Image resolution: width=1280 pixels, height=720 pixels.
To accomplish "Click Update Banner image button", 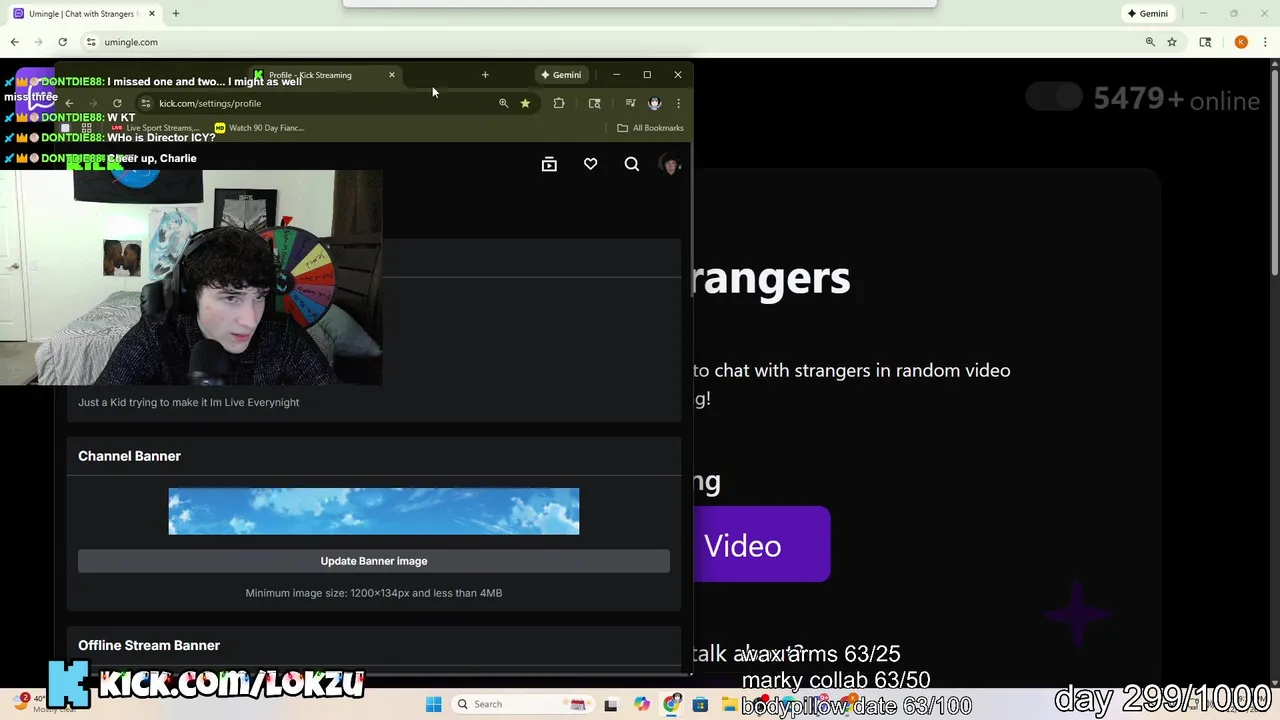I will pos(374,561).
